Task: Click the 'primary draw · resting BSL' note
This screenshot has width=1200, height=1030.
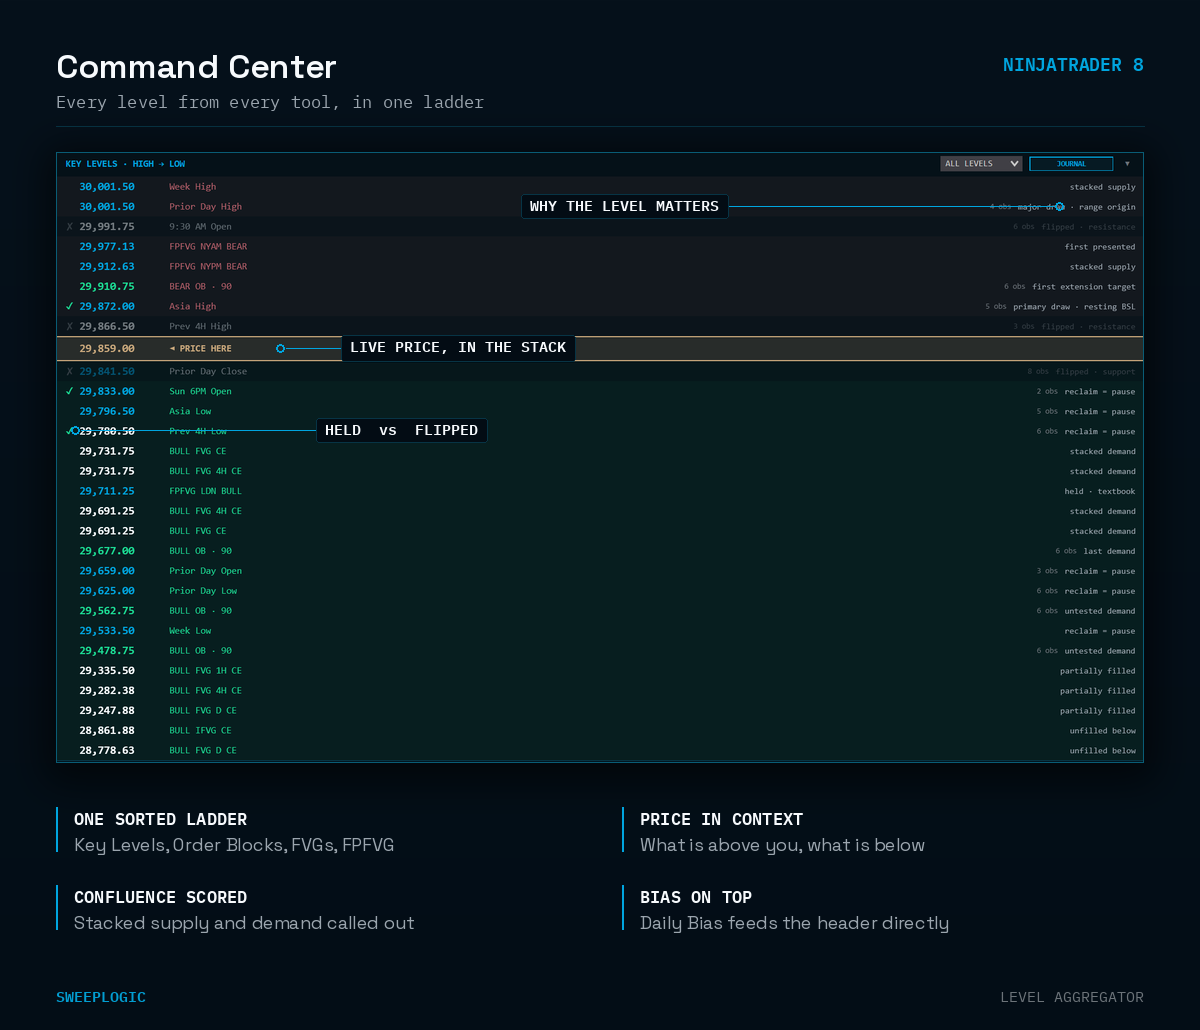Action: [x=1074, y=307]
